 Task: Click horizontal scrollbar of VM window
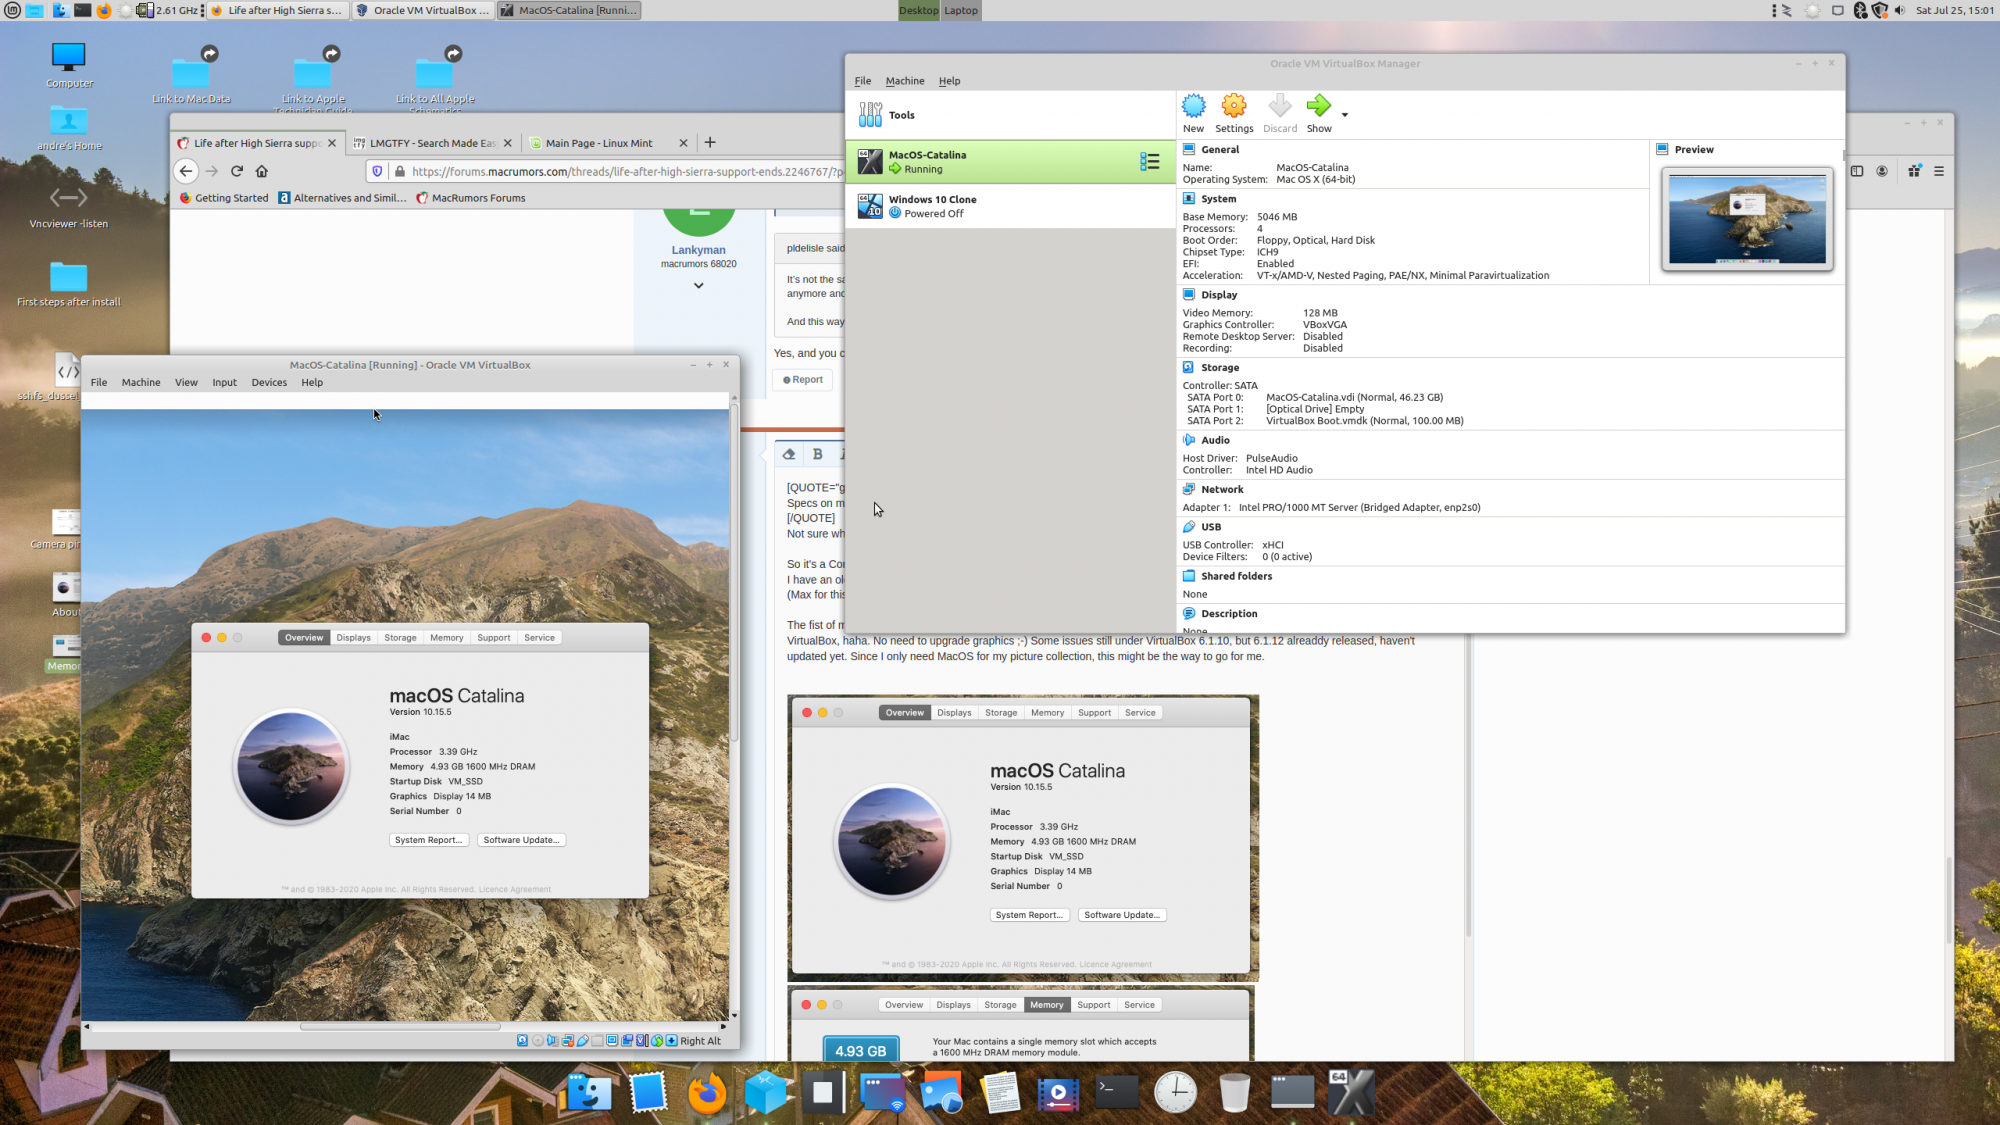pos(400,1026)
